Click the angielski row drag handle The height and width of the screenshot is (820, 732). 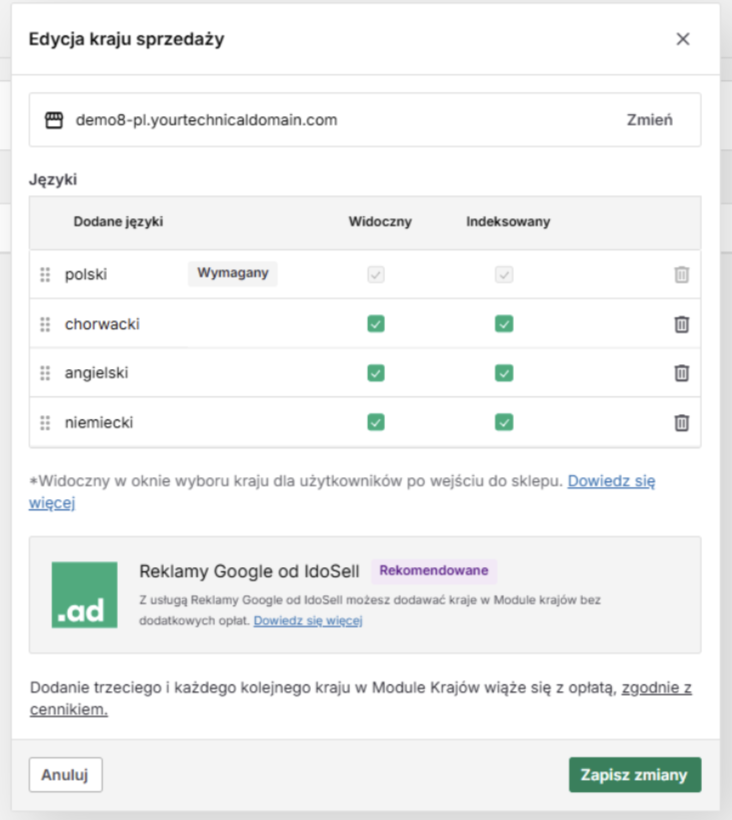click(45, 373)
